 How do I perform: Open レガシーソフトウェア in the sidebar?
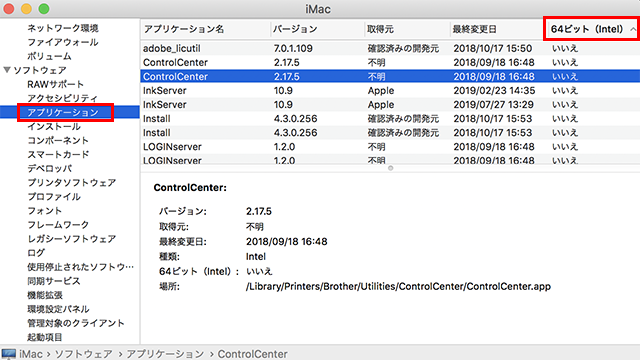coord(71,238)
